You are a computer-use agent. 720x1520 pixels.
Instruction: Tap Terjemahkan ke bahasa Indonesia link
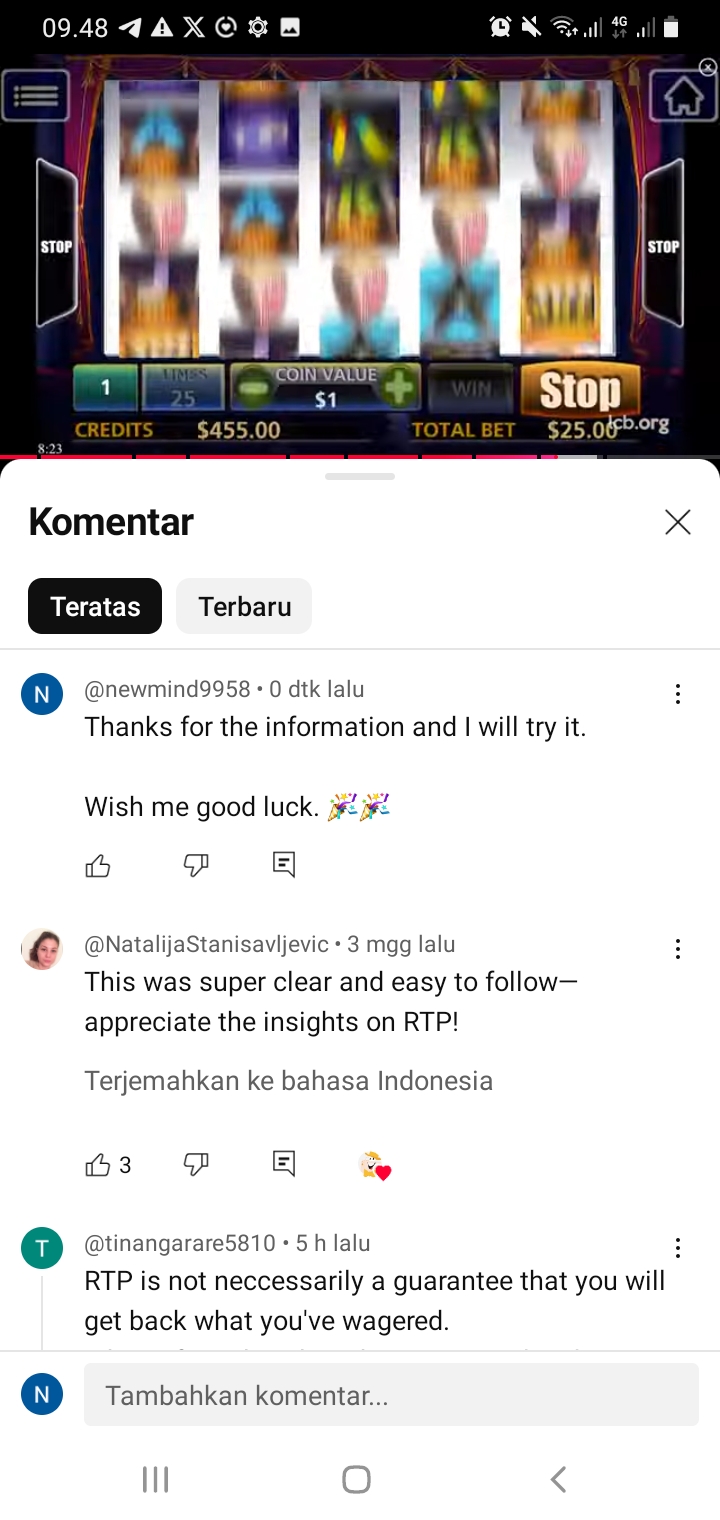(289, 1081)
